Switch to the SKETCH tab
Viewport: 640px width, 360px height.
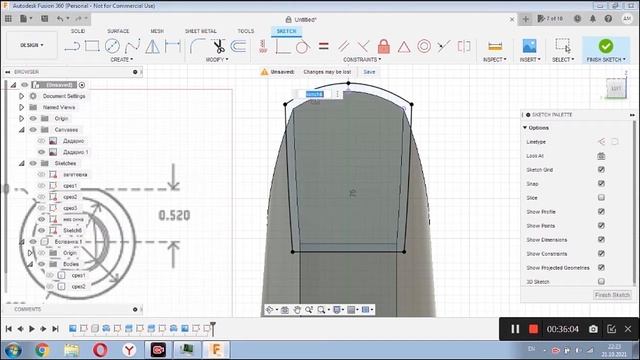pos(286,31)
